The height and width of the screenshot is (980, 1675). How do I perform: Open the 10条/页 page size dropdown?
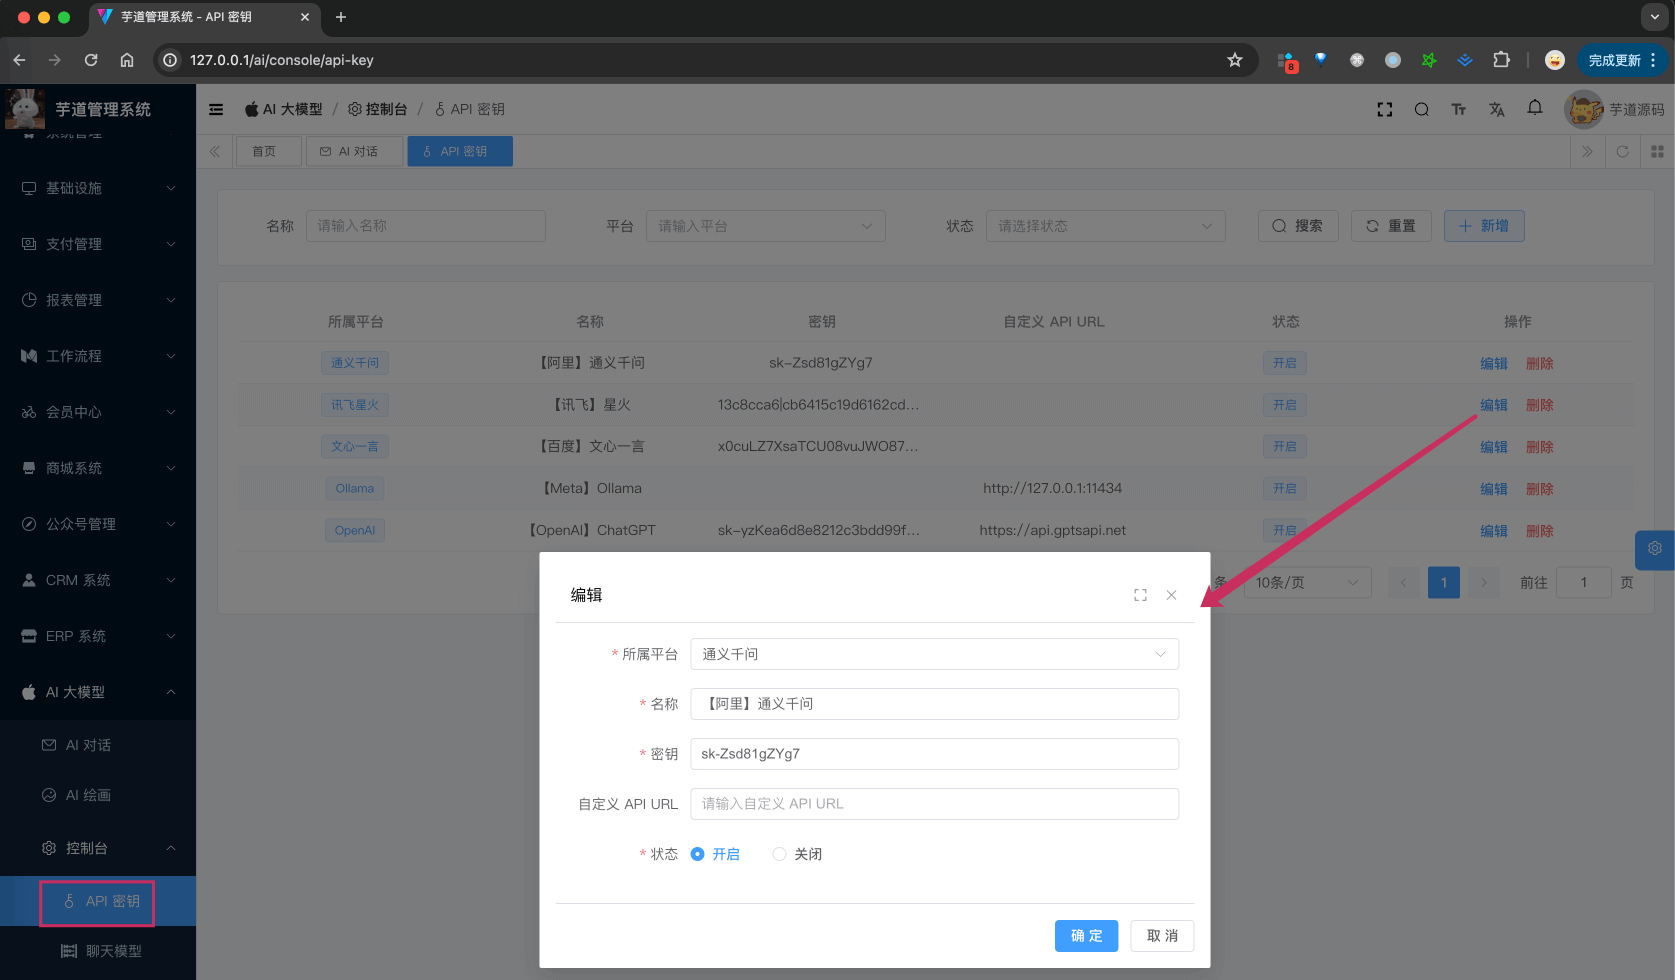click(1307, 582)
